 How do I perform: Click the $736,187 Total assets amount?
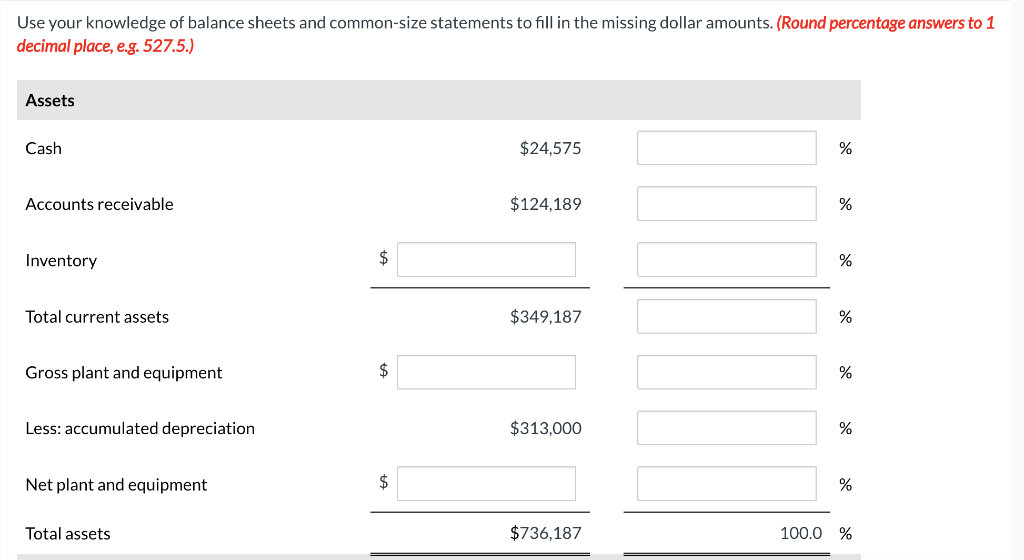point(545,533)
